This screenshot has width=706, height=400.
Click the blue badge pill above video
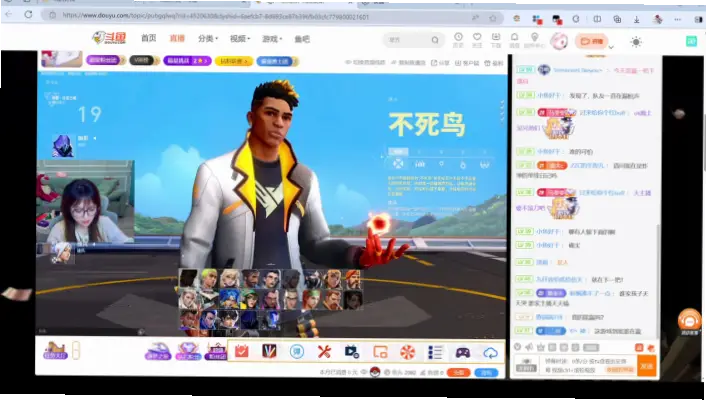coord(276,61)
